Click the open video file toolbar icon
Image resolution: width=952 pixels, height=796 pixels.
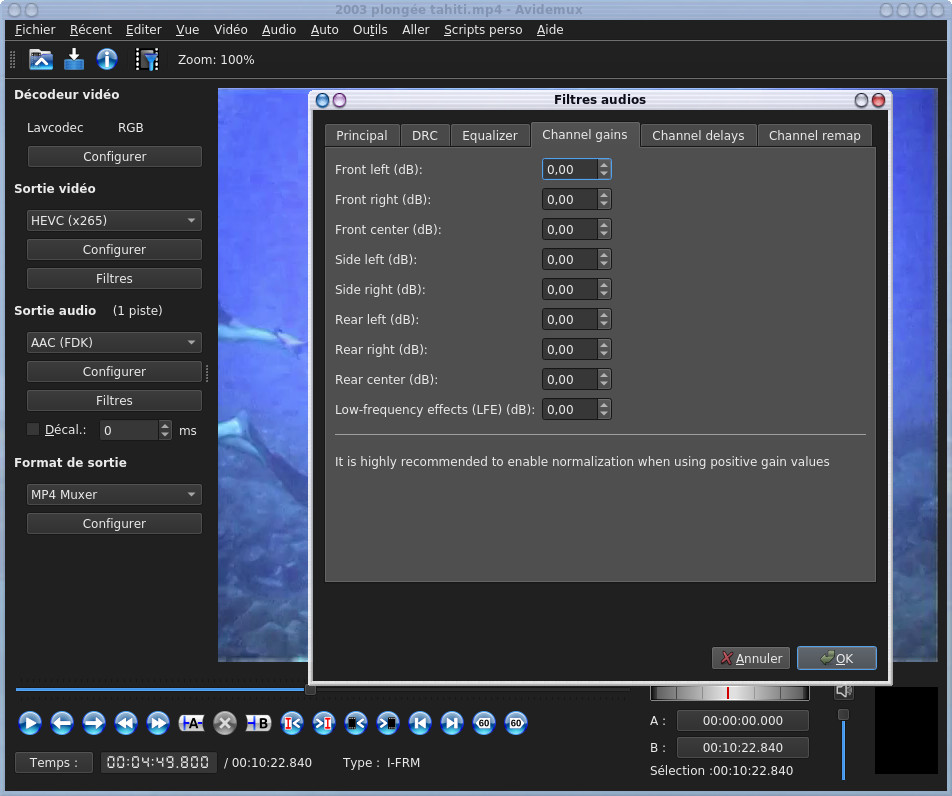(41, 59)
